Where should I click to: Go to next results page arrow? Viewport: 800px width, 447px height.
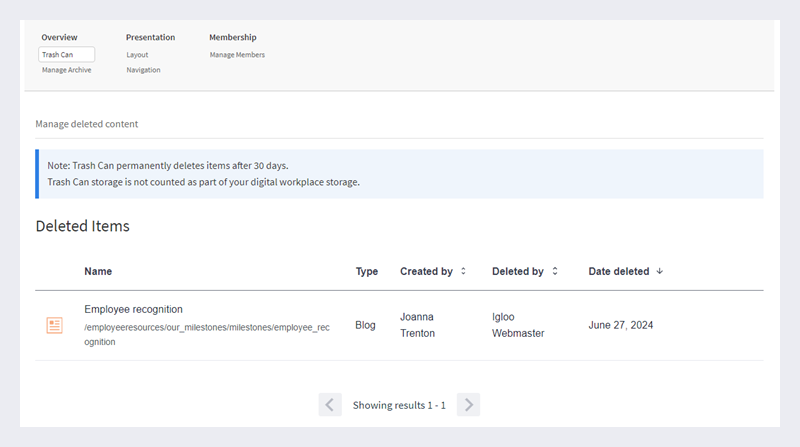468,405
